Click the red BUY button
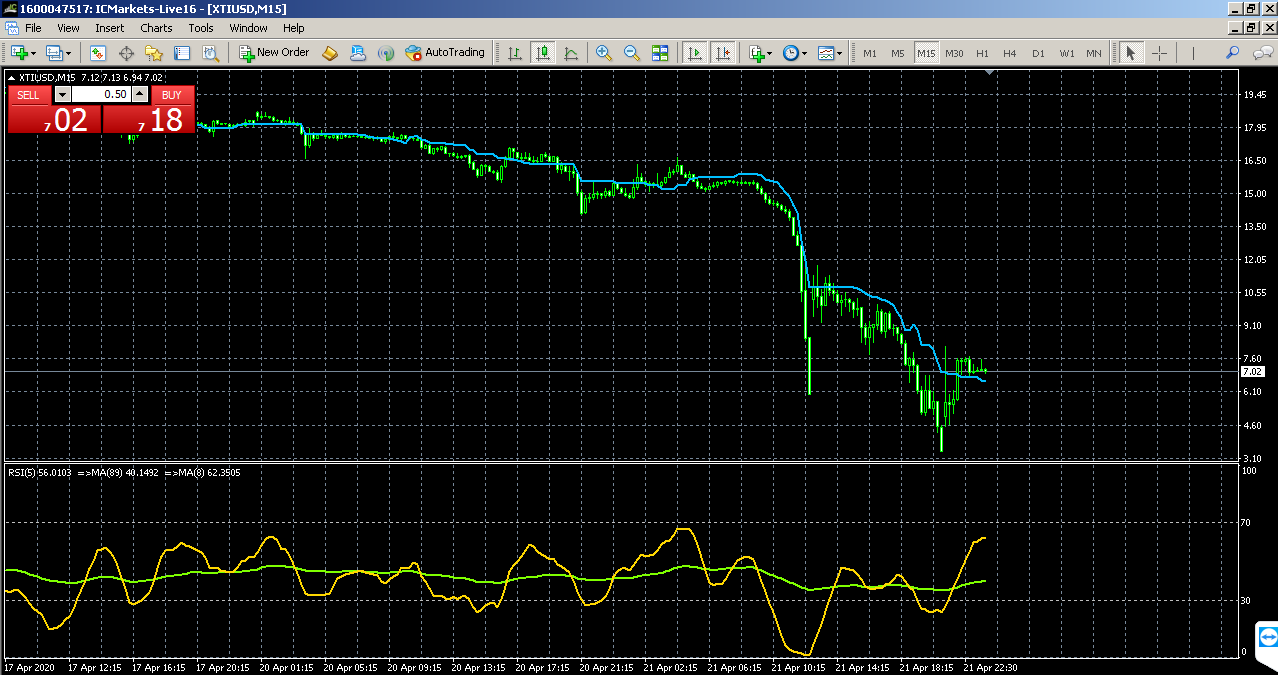Image resolution: width=1278 pixels, height=675 pixels. tap(172, 95)
